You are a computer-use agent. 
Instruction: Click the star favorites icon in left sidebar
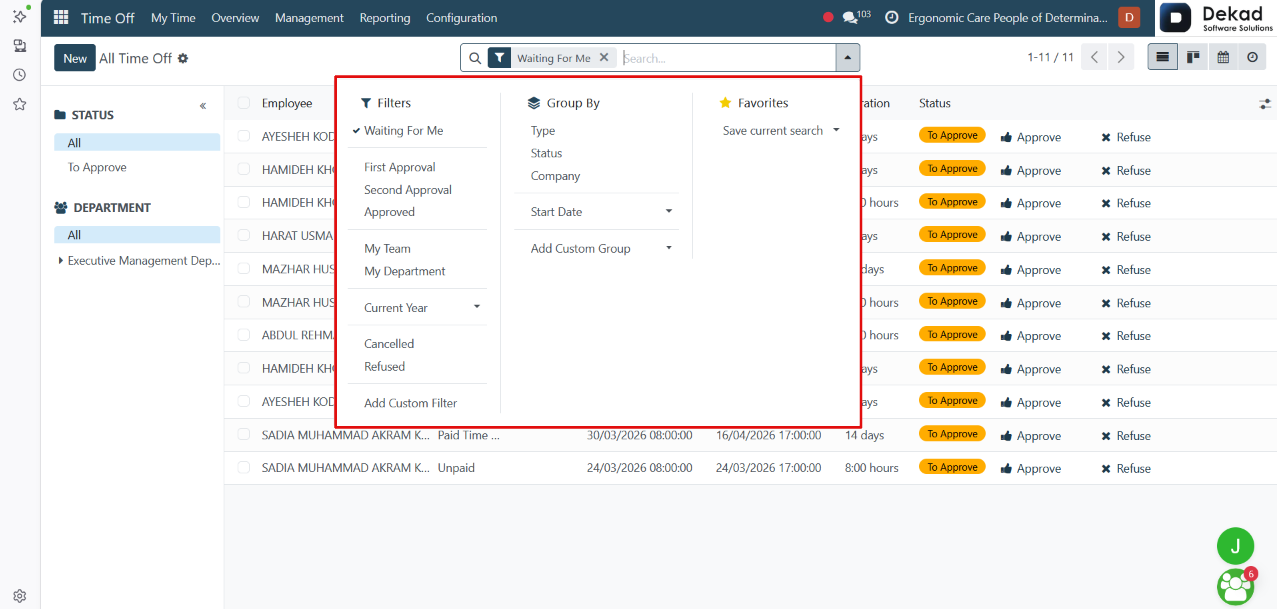[x=19, y=104]
